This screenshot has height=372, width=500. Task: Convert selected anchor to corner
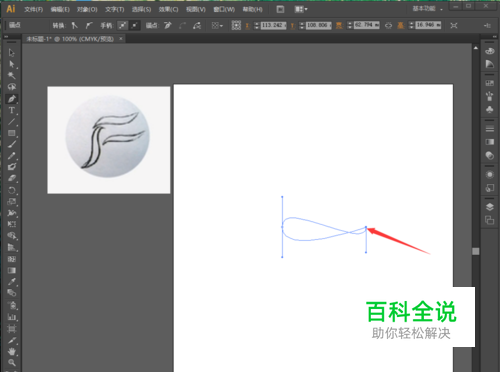coord(75,25)
